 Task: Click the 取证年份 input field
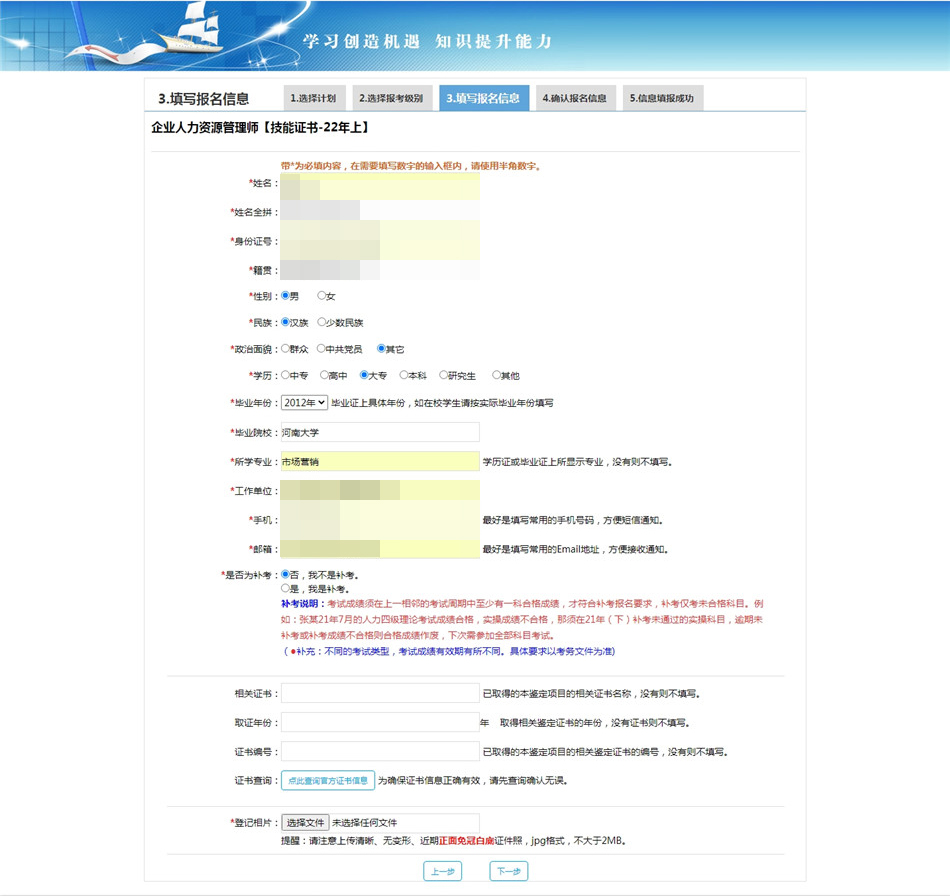click(x=380, y=722)
